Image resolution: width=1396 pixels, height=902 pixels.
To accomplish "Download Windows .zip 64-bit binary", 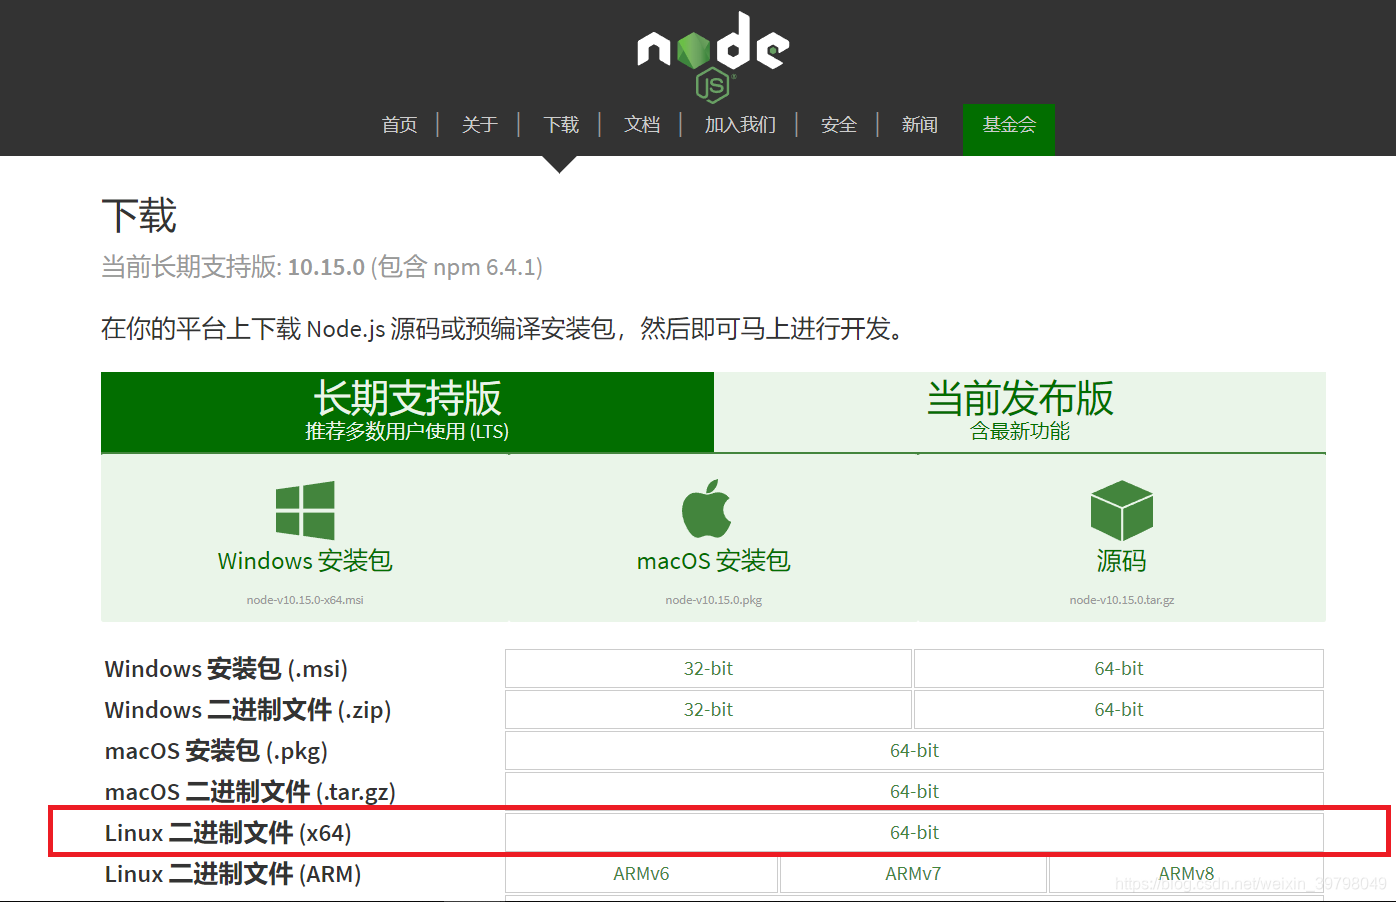I will click(x=1119, y=710).
